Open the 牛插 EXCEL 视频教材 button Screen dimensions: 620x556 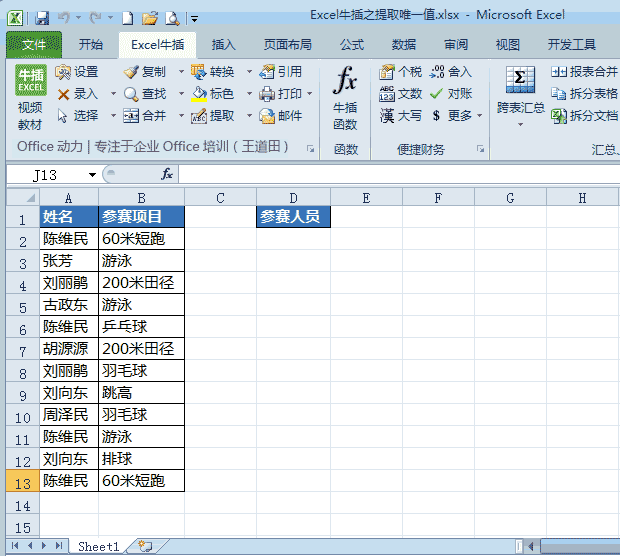(30, 97)
